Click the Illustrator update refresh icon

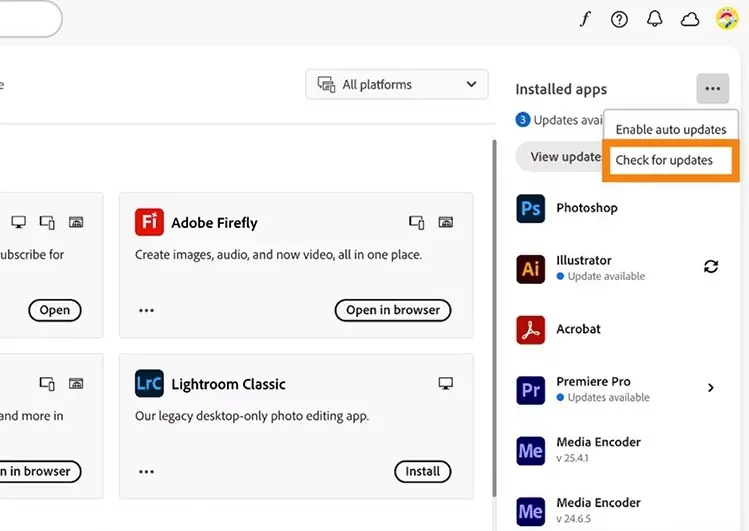click(x=711, y=267)
